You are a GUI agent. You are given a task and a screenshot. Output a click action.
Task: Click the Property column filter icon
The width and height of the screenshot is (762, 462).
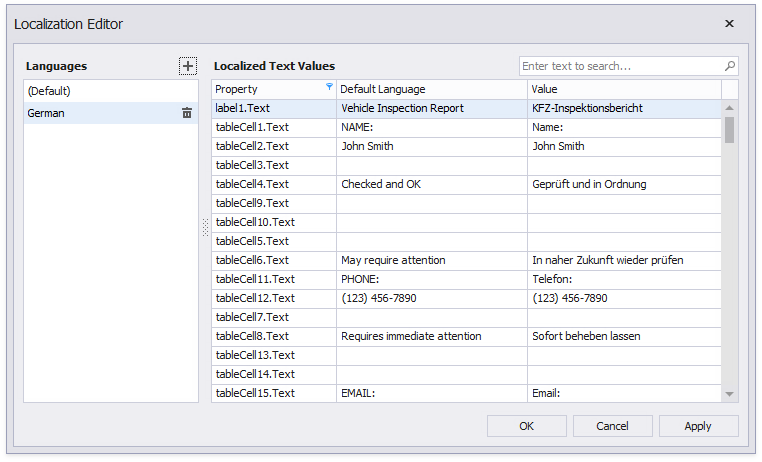pos(330,88)
